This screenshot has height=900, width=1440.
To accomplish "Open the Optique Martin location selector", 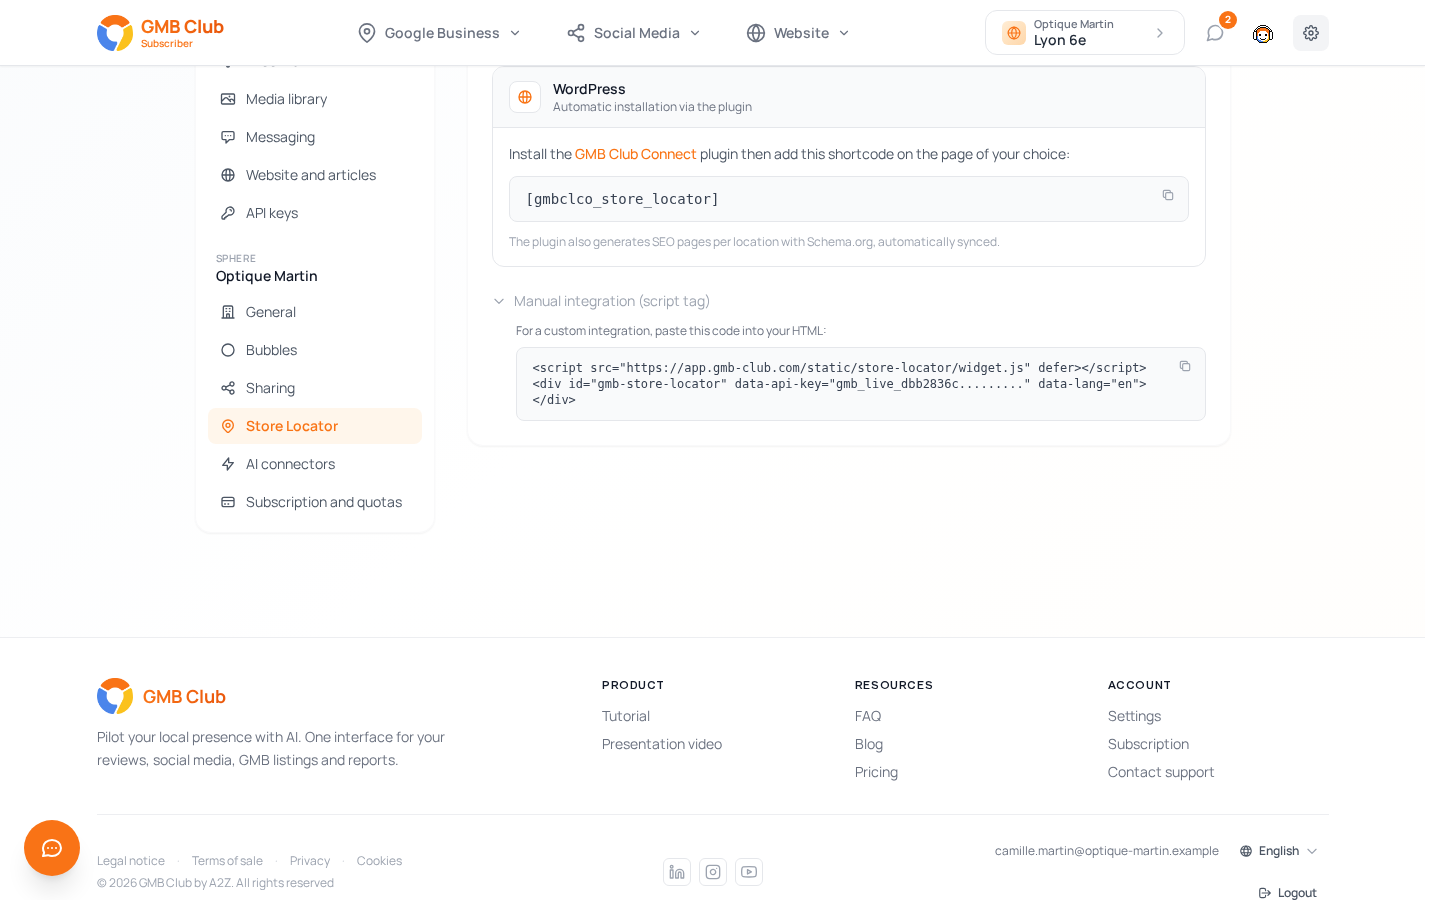I will pyautogui.click(x=1085, y=33).
